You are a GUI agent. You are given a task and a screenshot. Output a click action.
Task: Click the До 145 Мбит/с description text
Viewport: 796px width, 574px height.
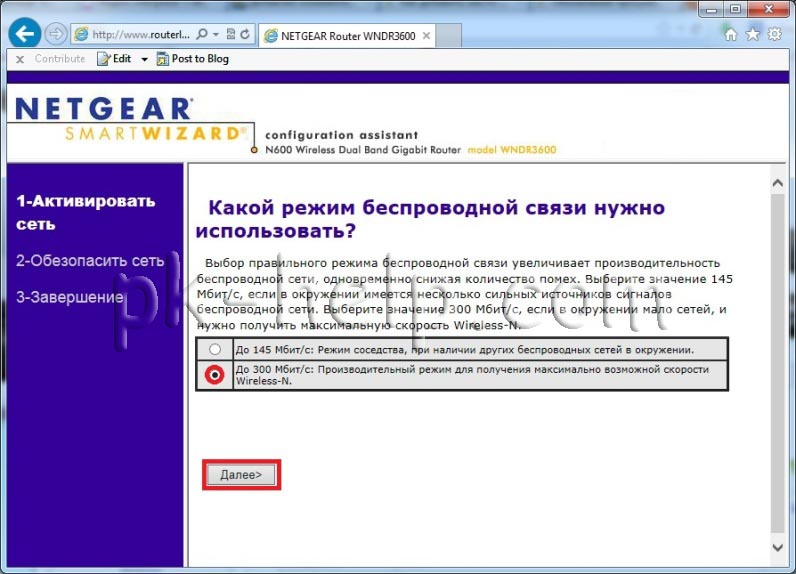(465, 350)
